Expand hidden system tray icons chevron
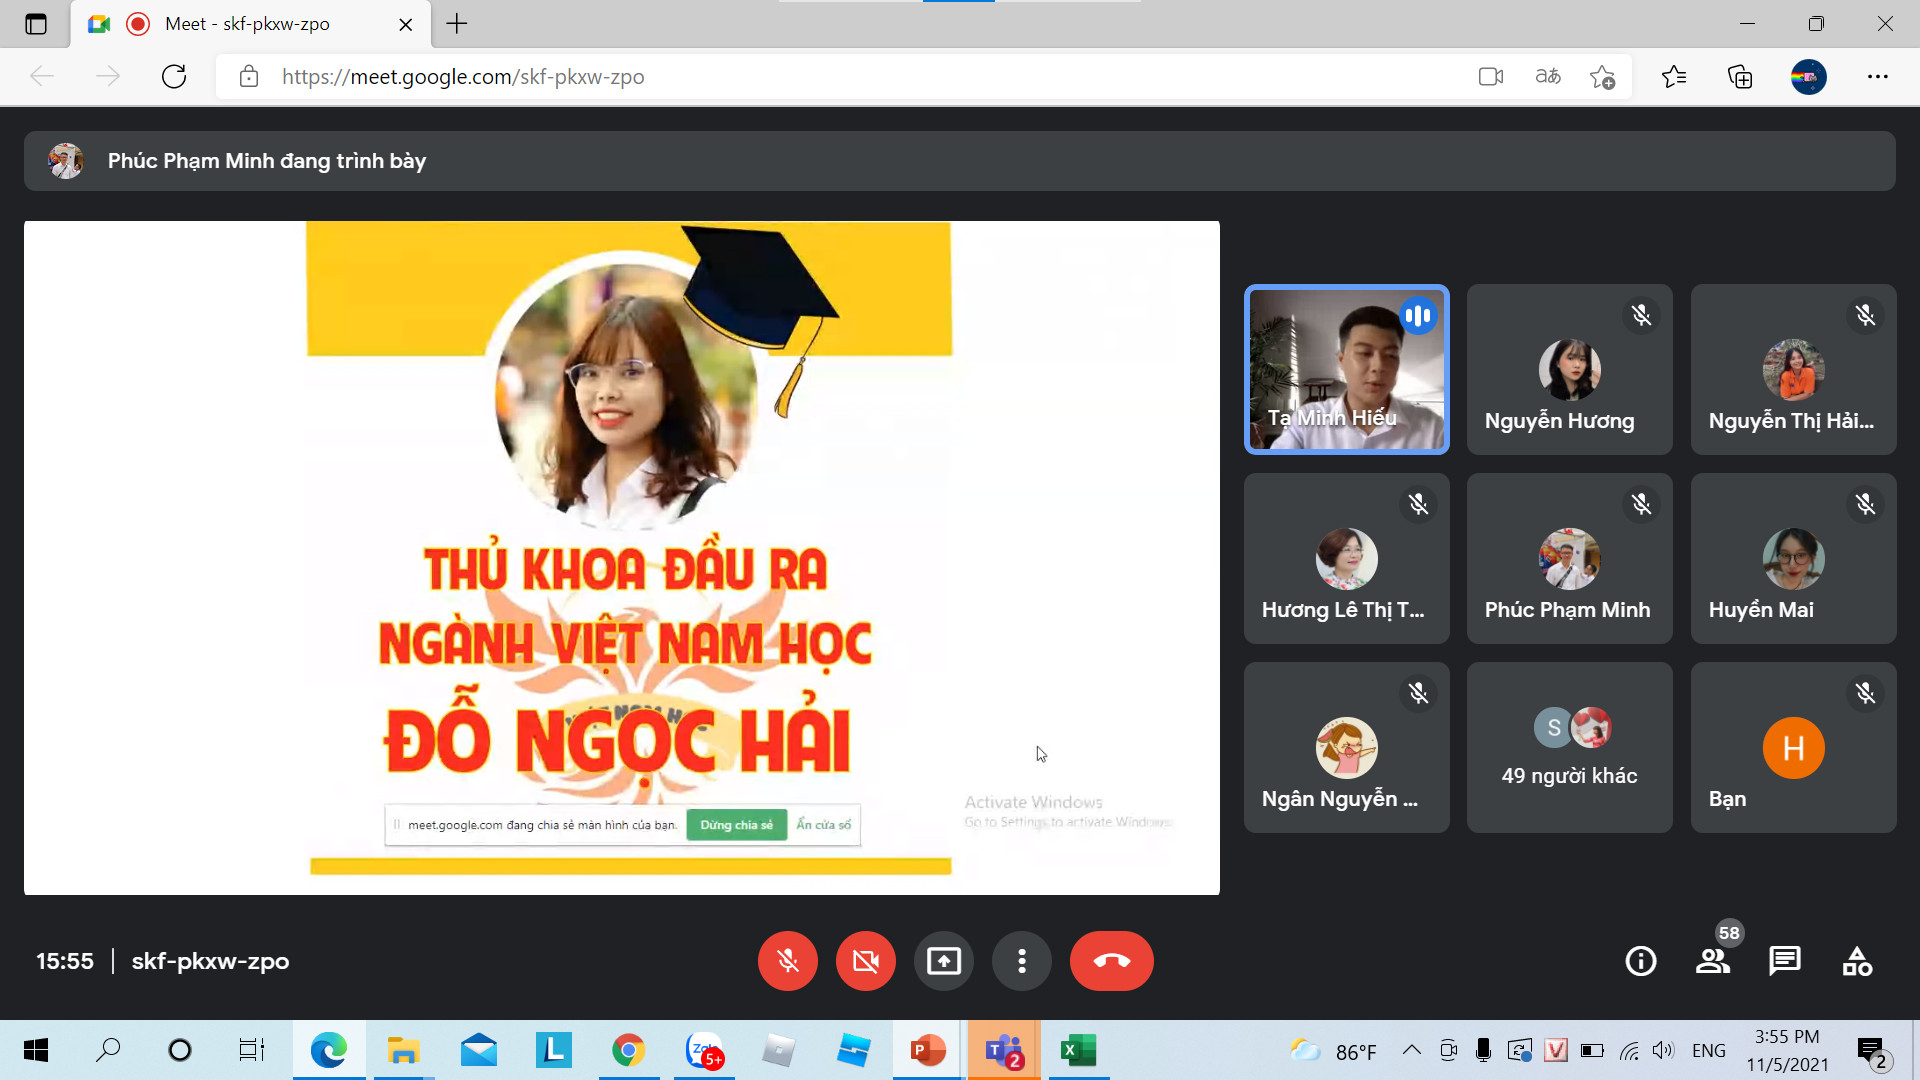This screenshot has height=1080, width=1920. click(1411, 1050)
